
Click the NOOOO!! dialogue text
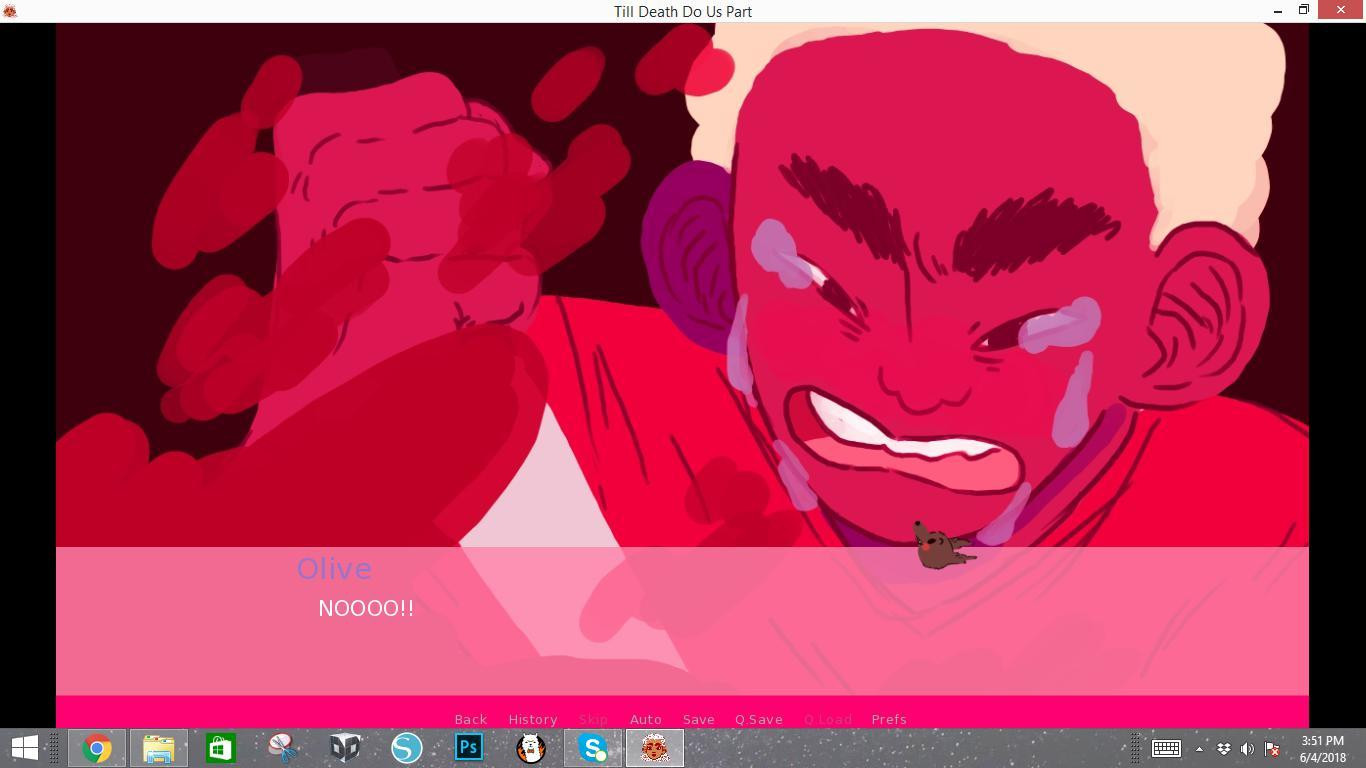366,608
